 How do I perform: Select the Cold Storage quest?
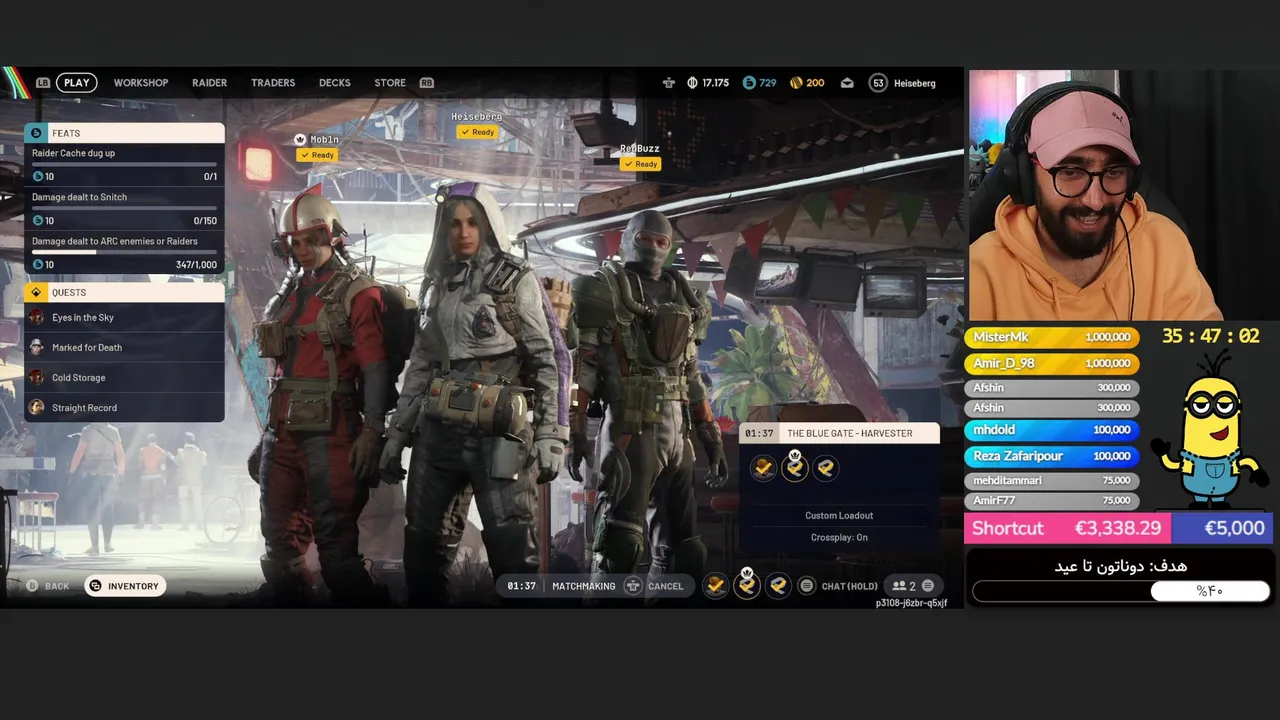124,377
